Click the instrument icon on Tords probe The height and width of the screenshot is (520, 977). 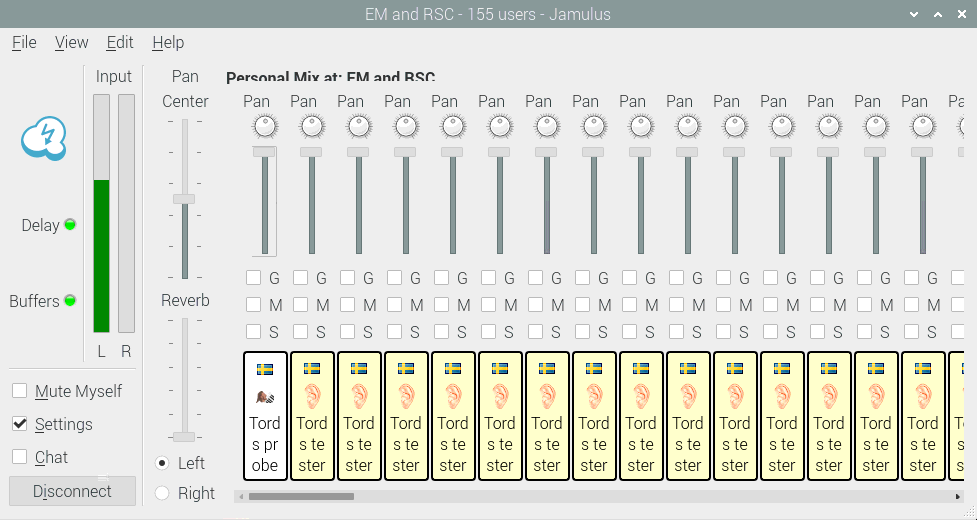(x=265, y=397)
